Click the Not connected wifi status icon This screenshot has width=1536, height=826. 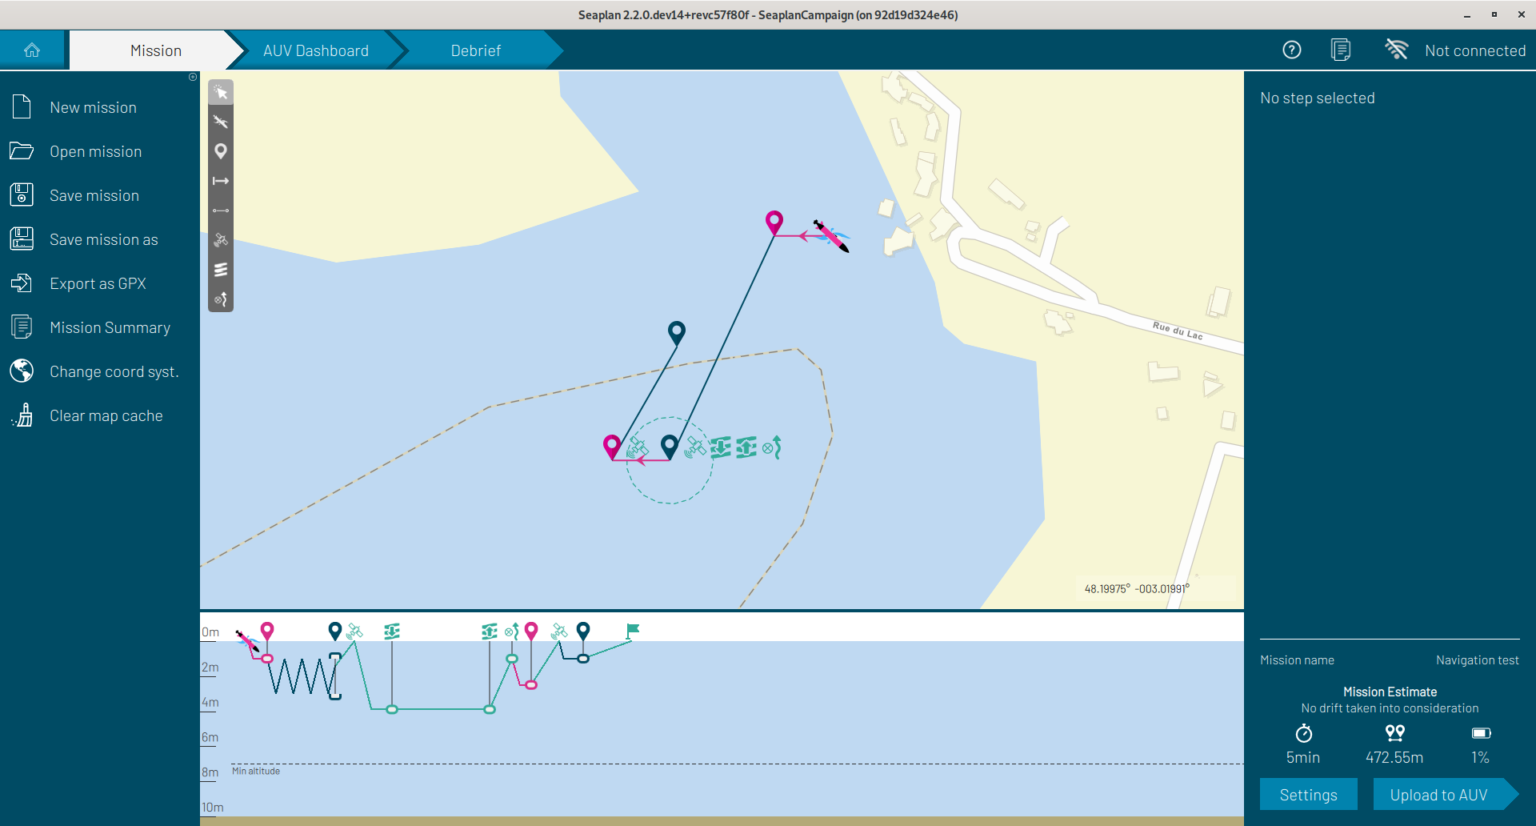[x=1396, y=50]
